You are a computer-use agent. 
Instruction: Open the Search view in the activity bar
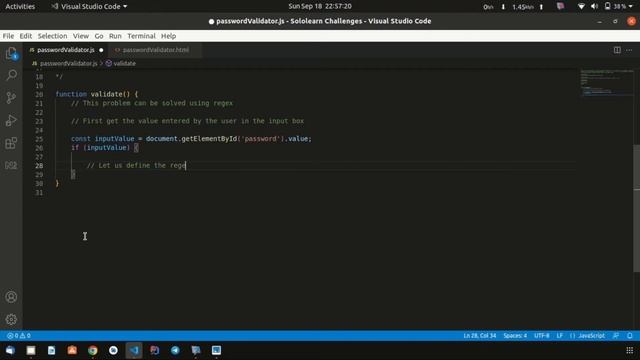[x=11, y=75]
